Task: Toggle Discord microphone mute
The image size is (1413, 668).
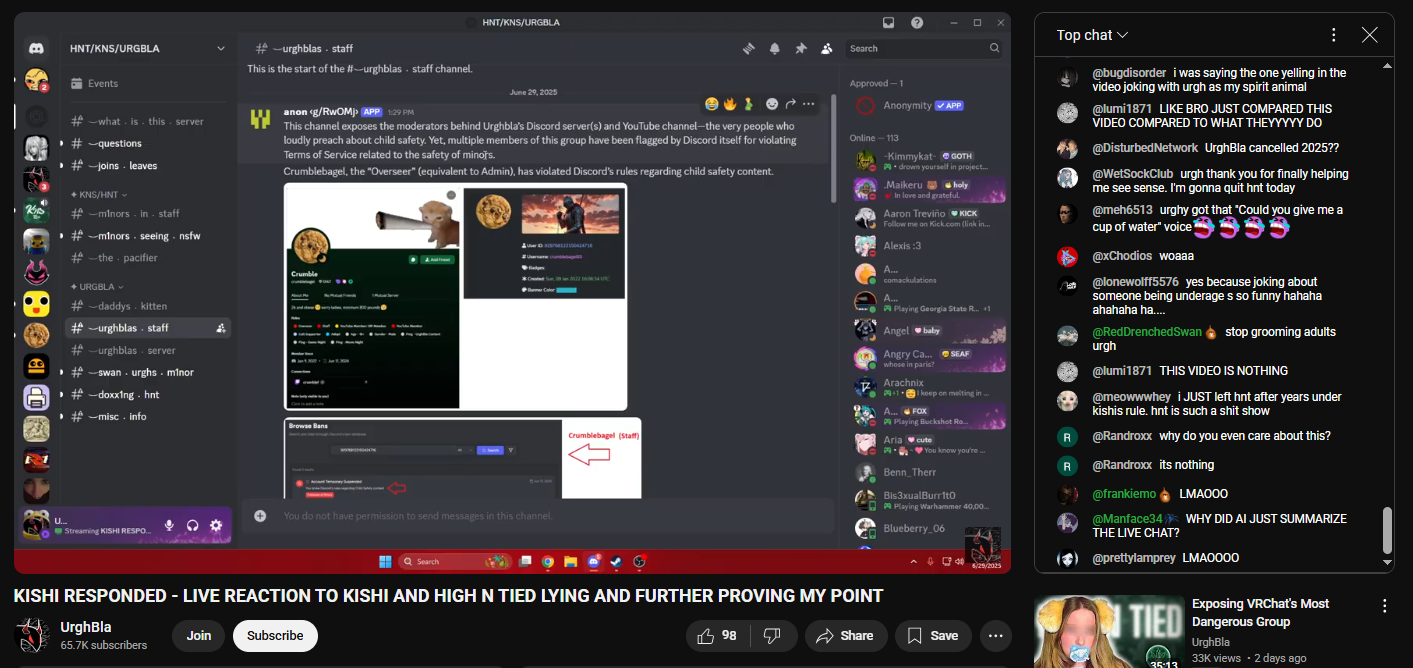Action: pos(169,525)
